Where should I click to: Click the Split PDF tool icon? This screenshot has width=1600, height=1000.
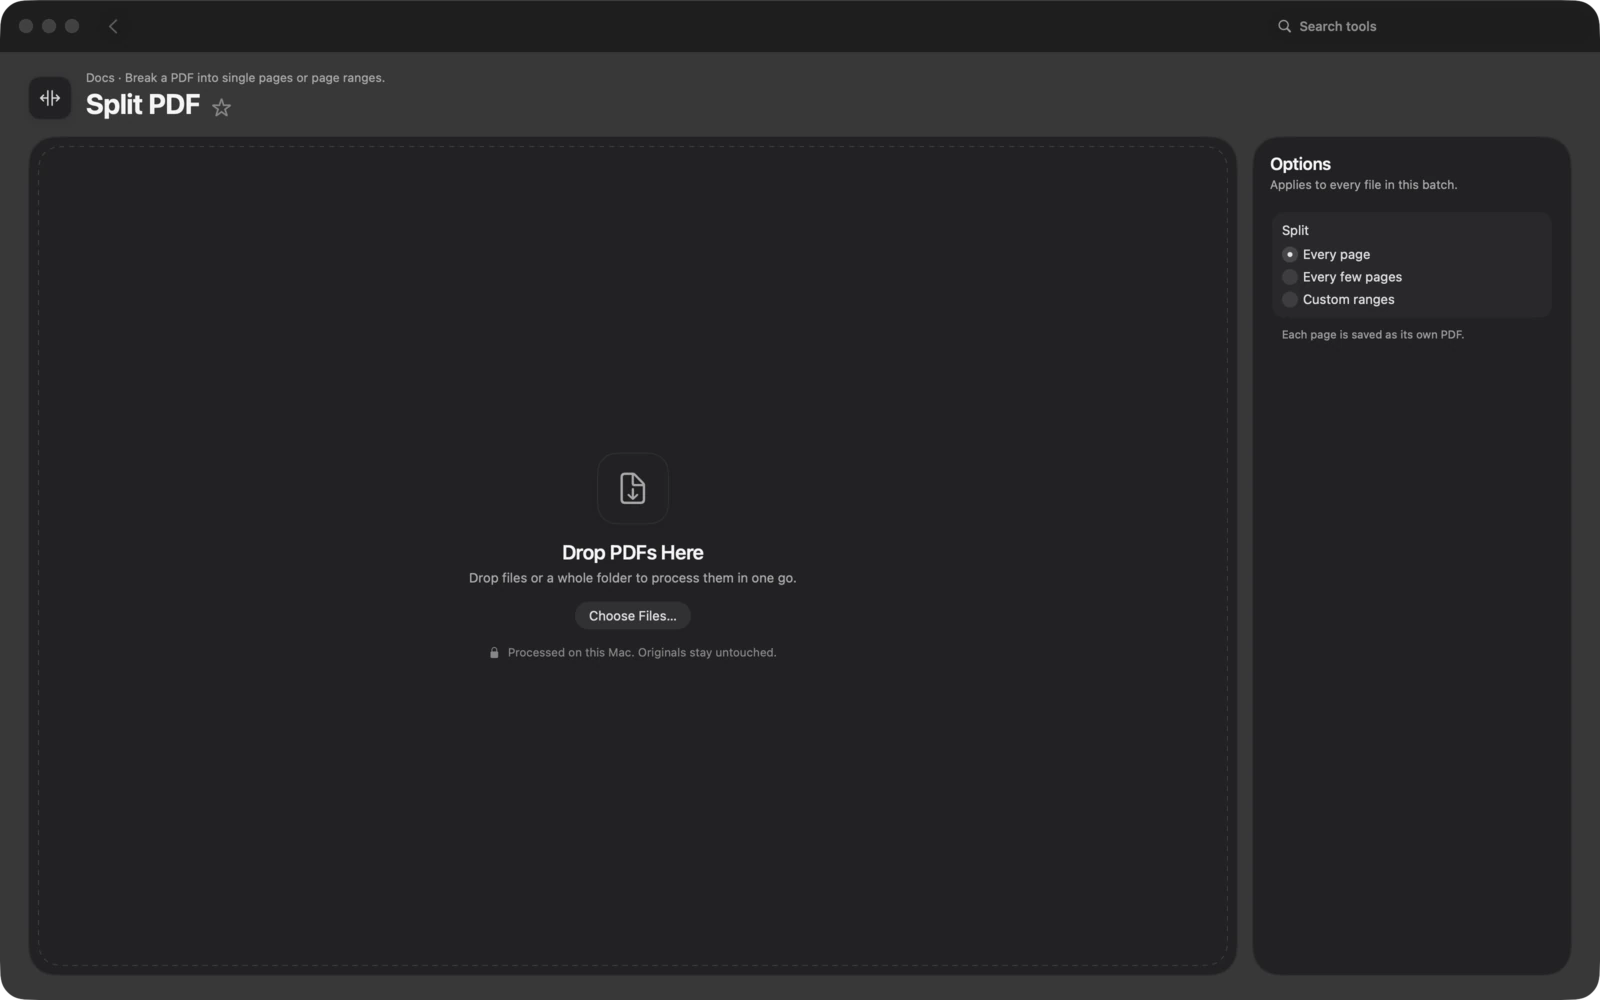50,98
